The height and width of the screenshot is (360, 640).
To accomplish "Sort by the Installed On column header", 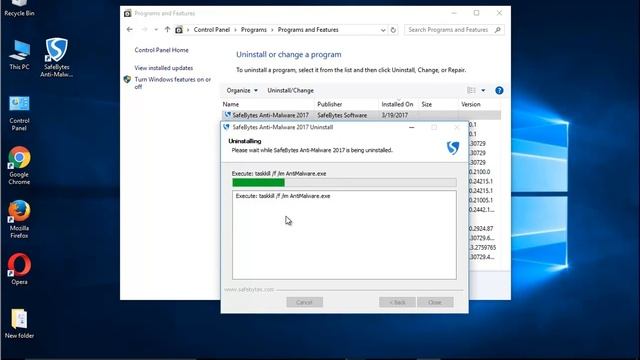I will point(398,104).
